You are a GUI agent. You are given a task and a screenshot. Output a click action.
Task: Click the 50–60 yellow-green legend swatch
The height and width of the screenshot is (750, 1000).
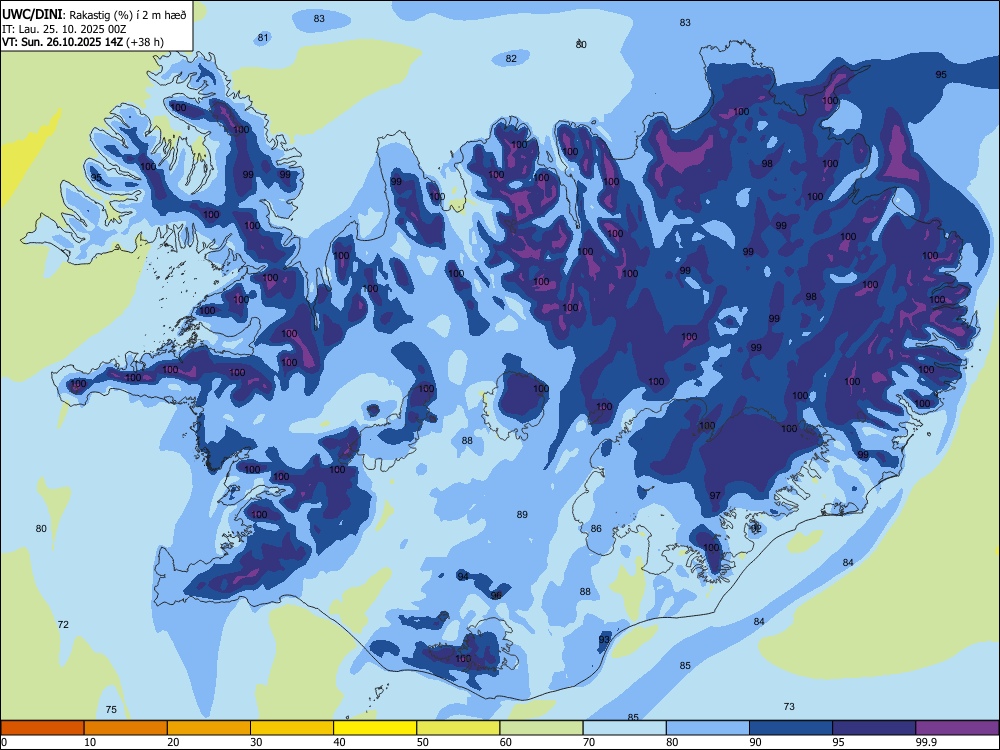click(458, 728)
